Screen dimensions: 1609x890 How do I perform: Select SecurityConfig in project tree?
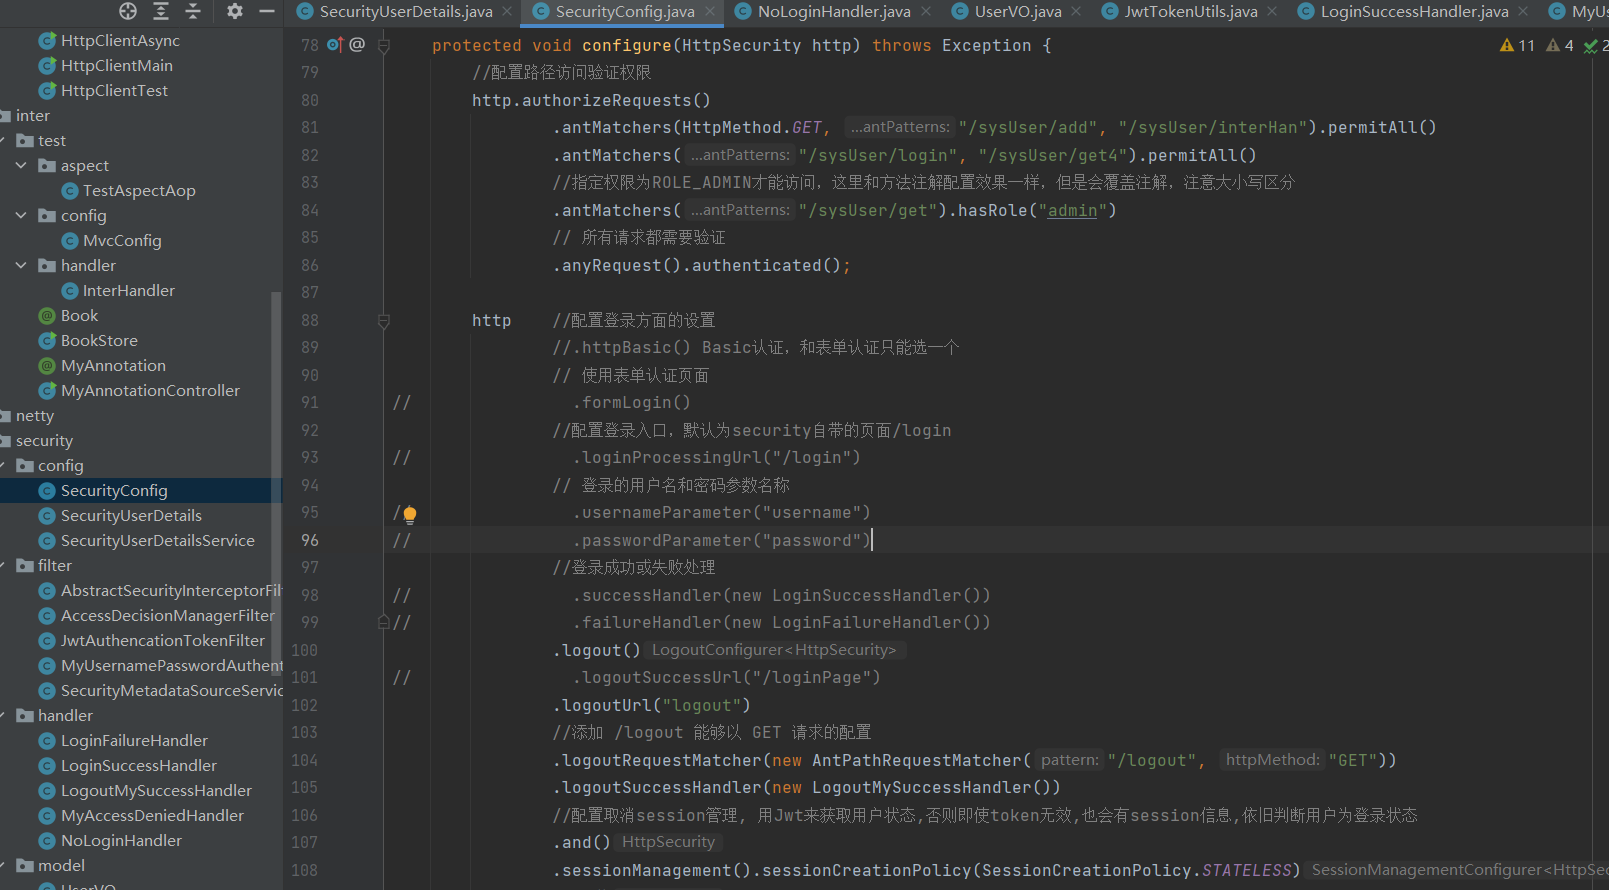tap(114, 491)
